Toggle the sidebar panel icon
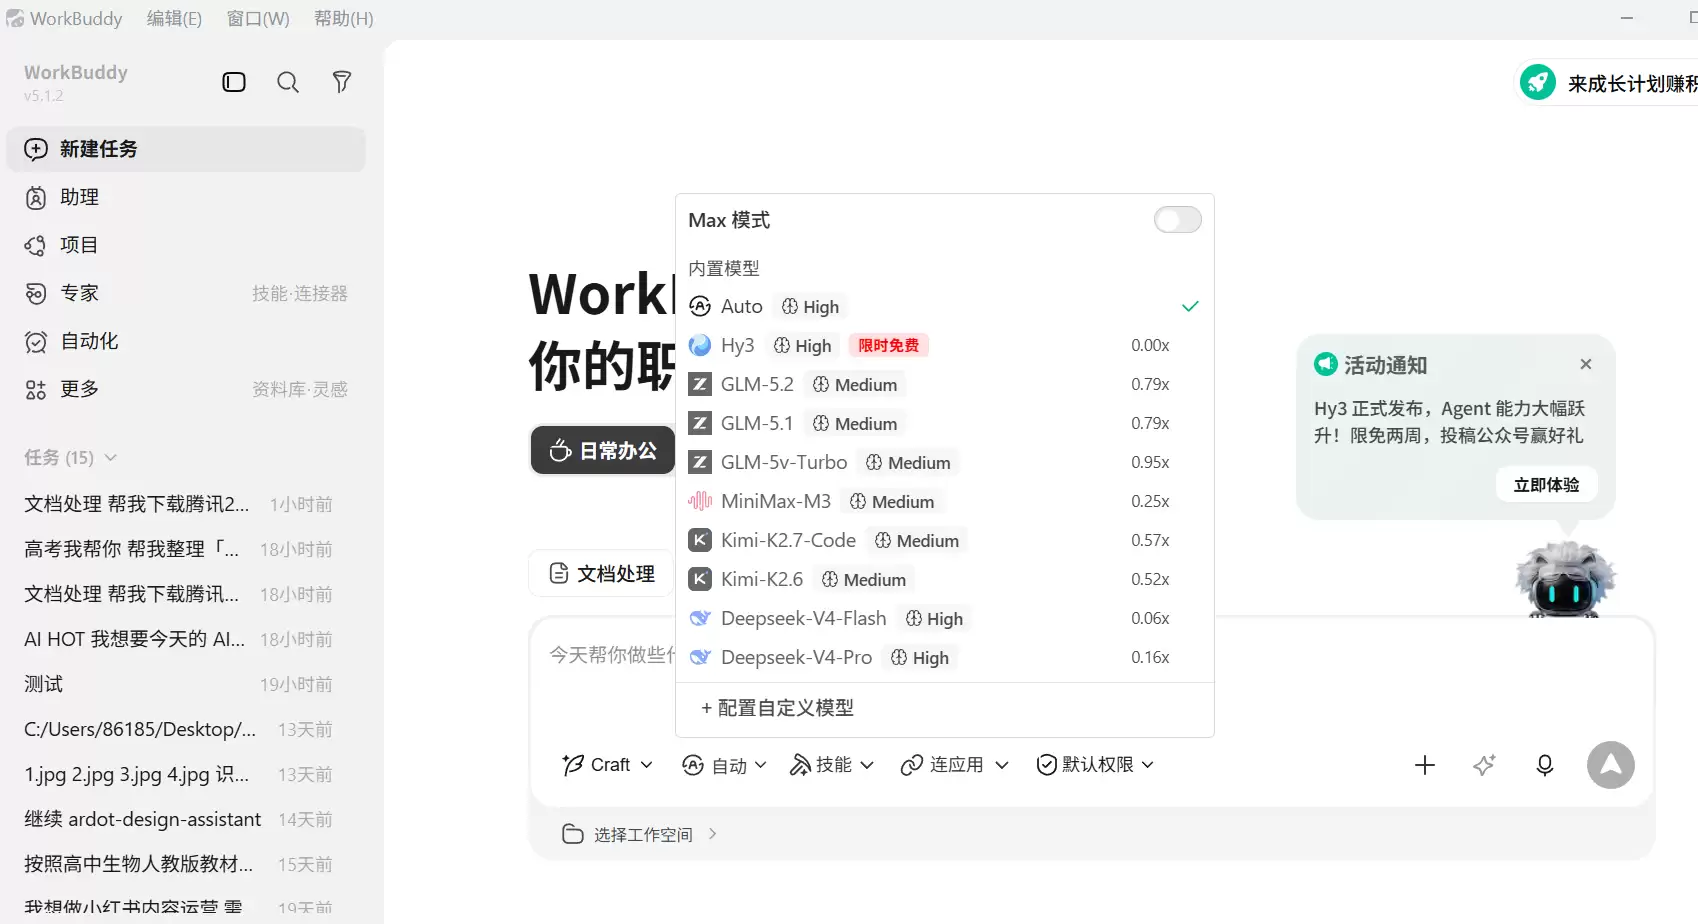The height and width of the screenshot is (924, 1698). pos(234,82)
